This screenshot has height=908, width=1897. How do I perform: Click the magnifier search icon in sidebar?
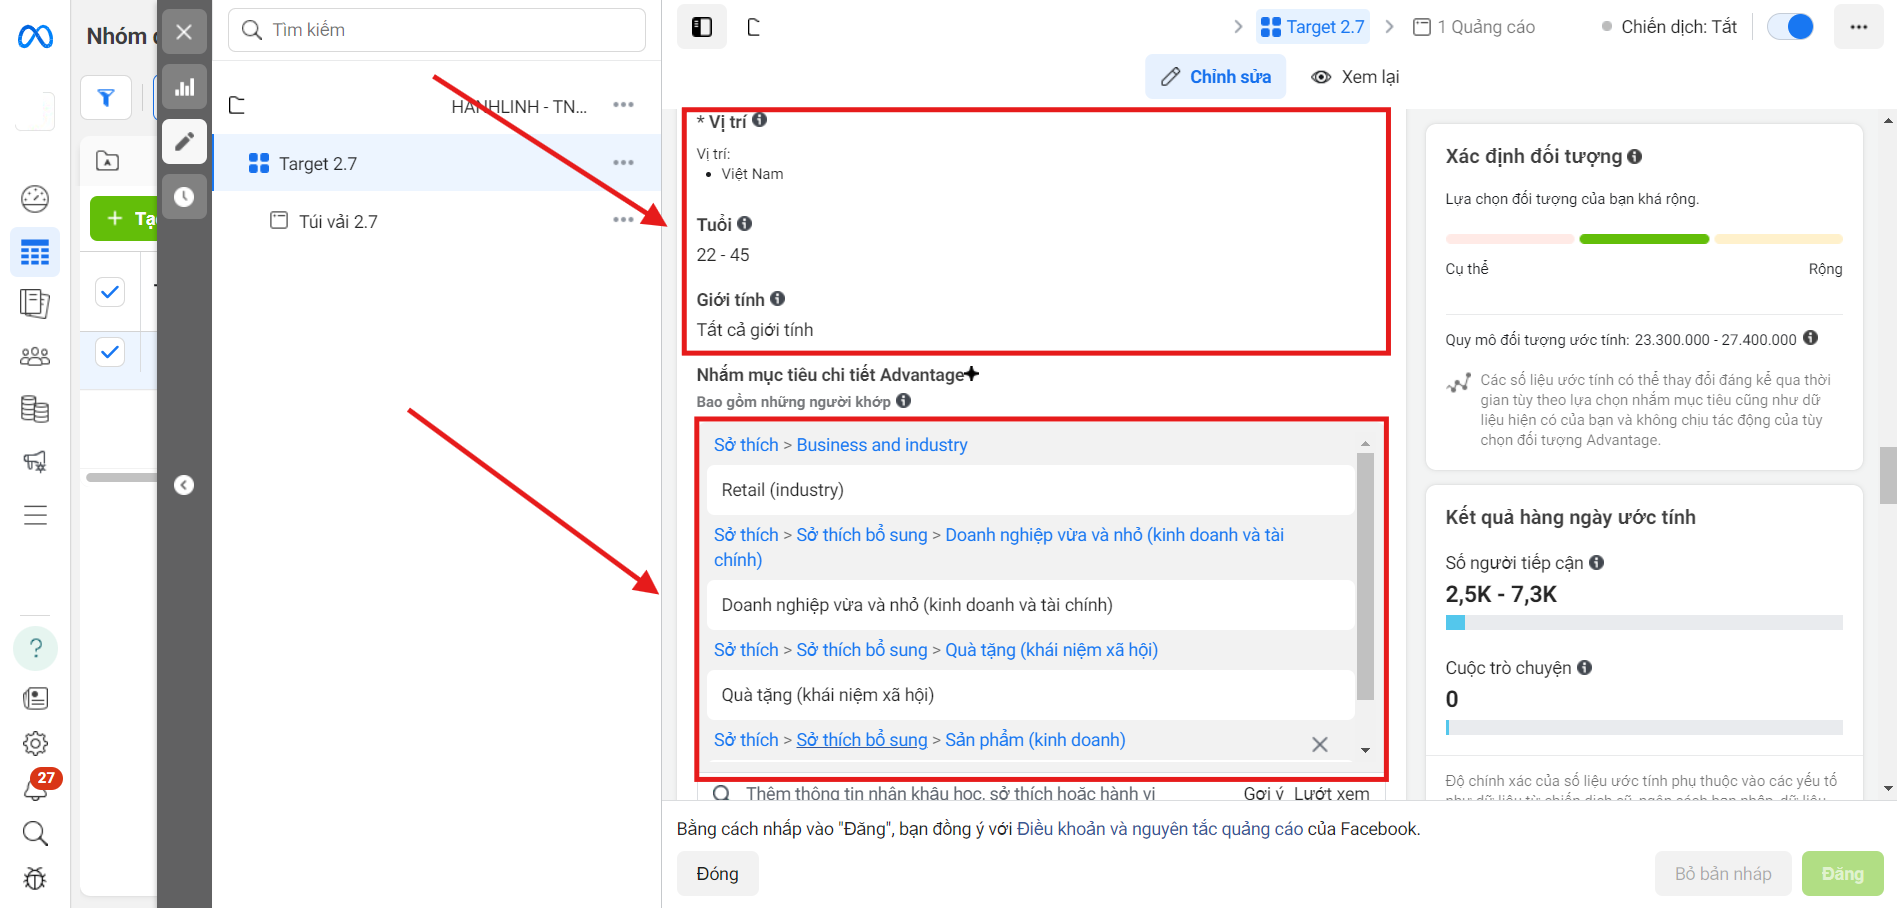click(x=35, y=833)
